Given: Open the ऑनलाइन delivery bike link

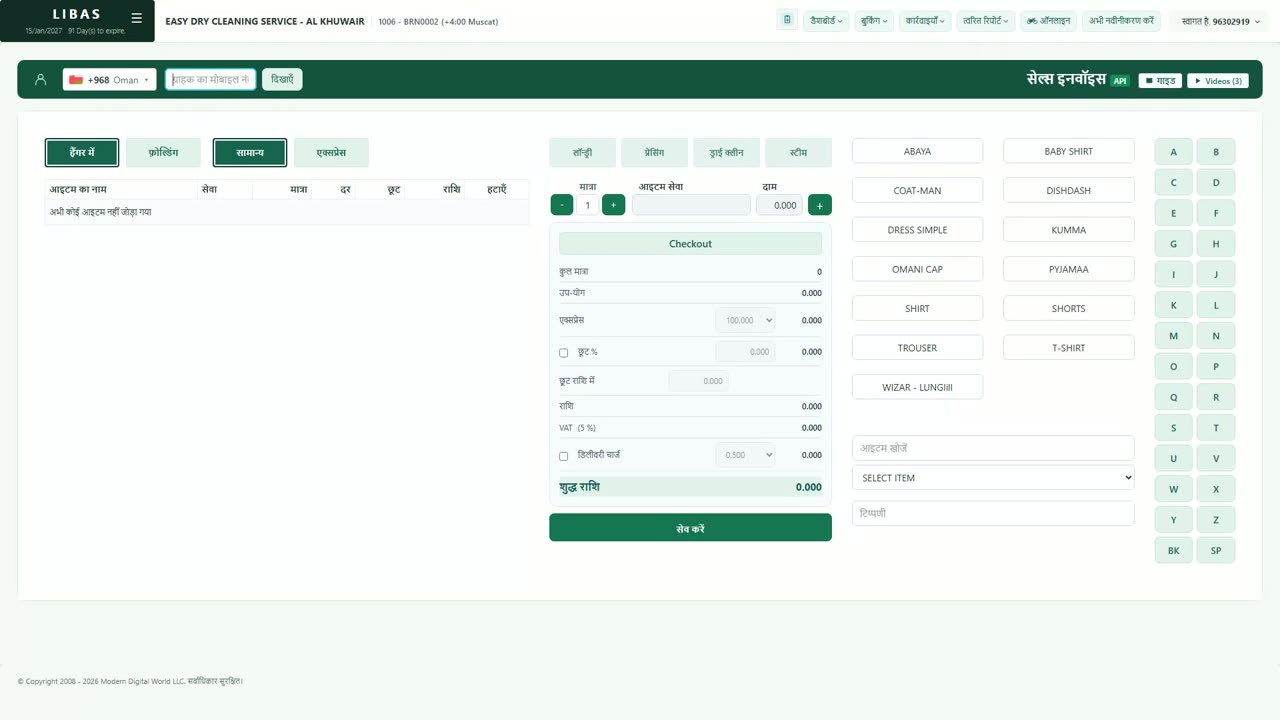Looking at the screenshot, I should pos(1049,20).
